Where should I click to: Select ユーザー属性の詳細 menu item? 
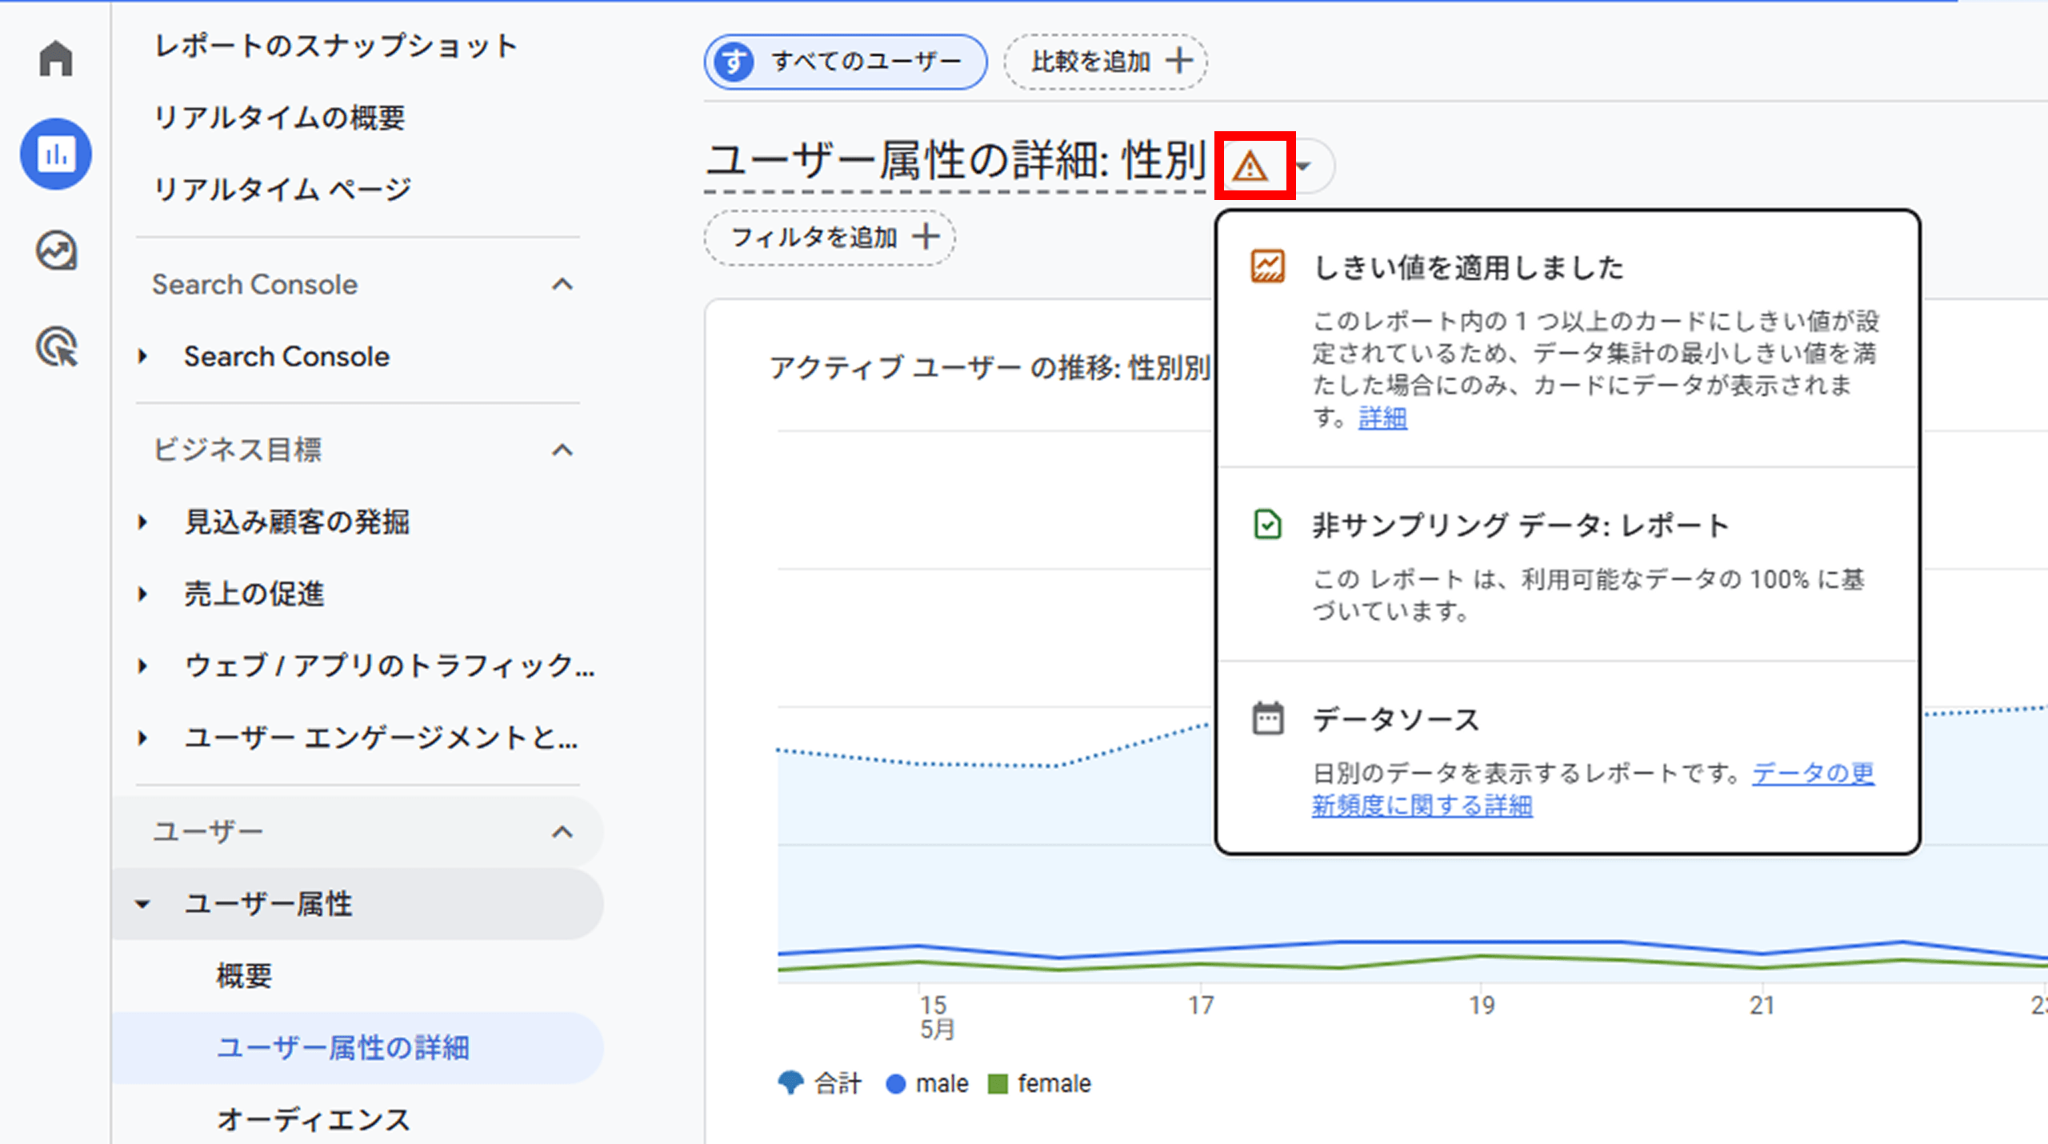click(343, 1048)
